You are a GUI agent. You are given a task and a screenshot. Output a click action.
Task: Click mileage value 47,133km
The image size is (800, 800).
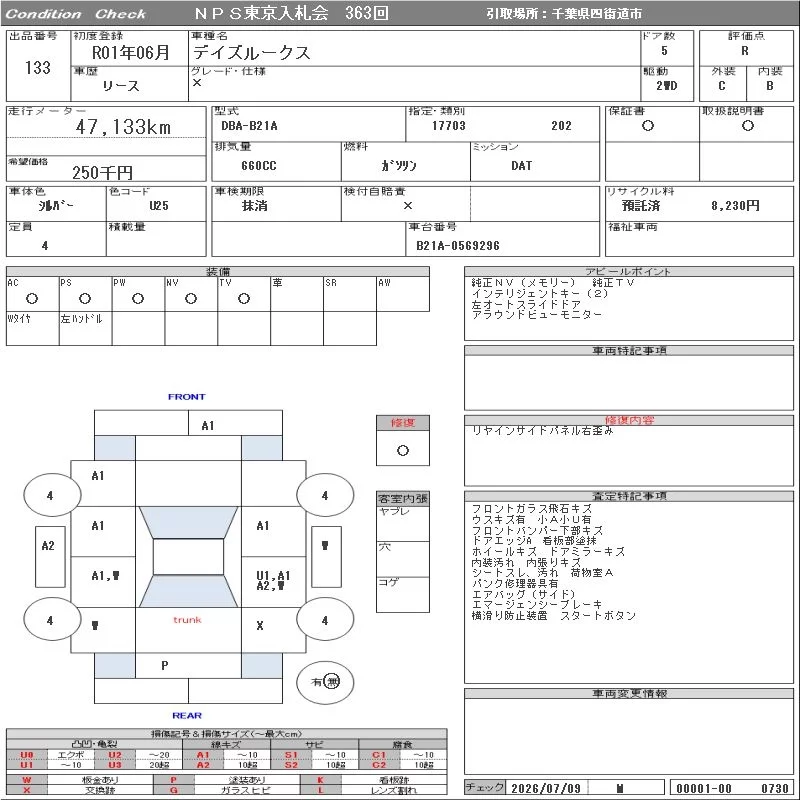click(123, 127)
